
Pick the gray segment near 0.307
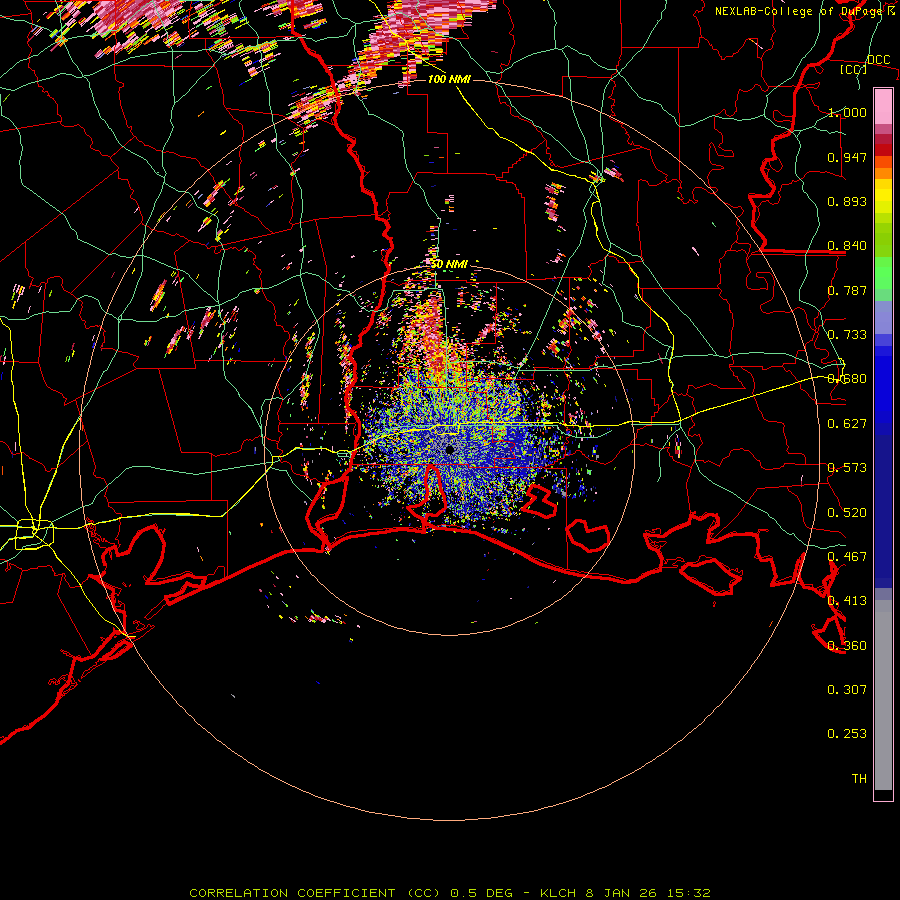click(883, 695)
